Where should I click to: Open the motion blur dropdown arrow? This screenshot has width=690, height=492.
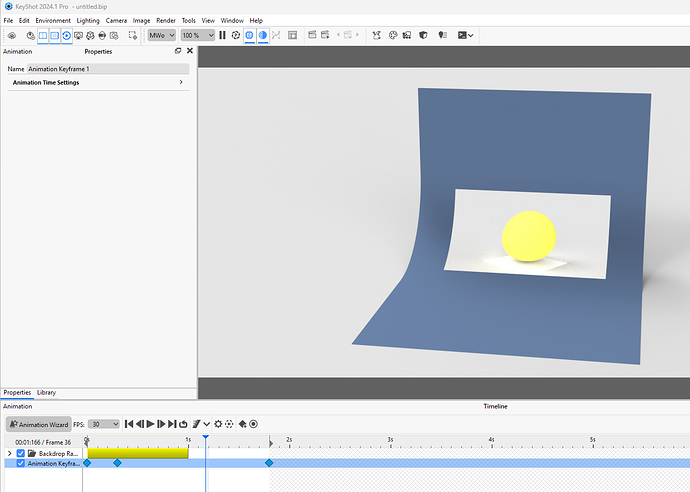[206, 424]
